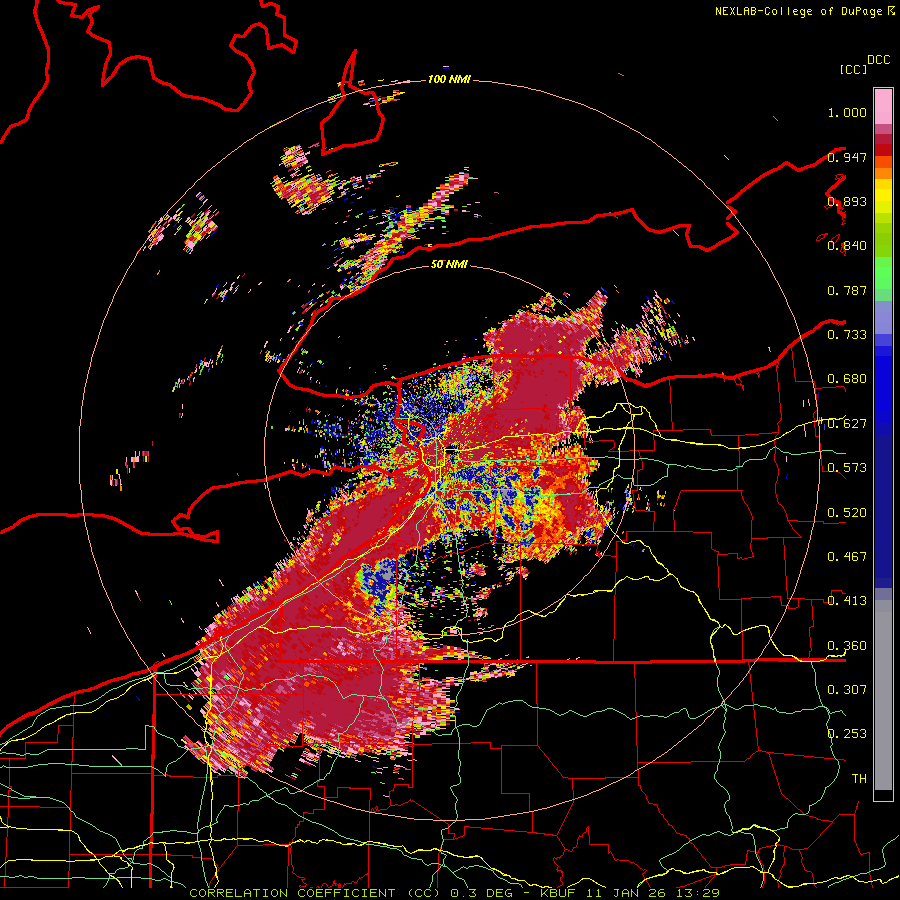Click the [CC] units label above the scale
This screenshot has width=900, height=900.
[x=853, y=69]
